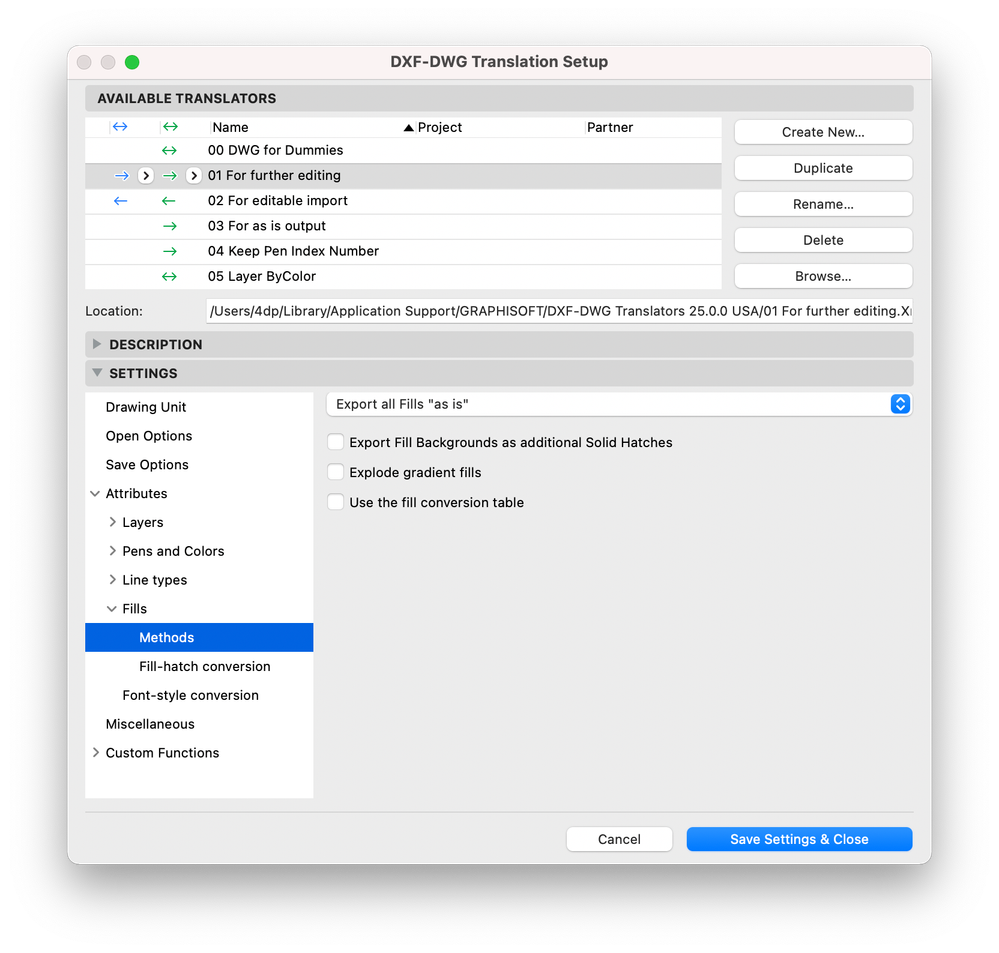Click green import arrow on 02 For editable import
This screenshot has width=999, height=953.
168,201
